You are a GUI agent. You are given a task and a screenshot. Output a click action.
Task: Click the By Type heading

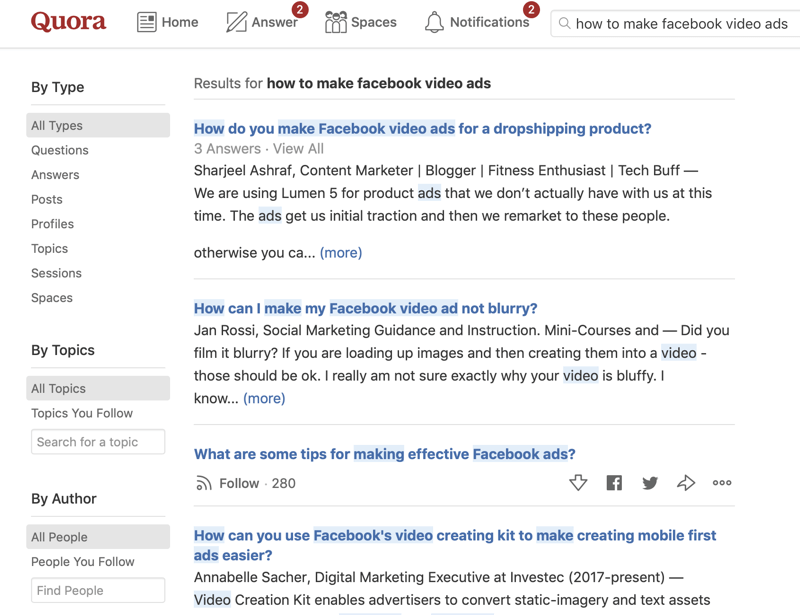click(x=58, y=87)
